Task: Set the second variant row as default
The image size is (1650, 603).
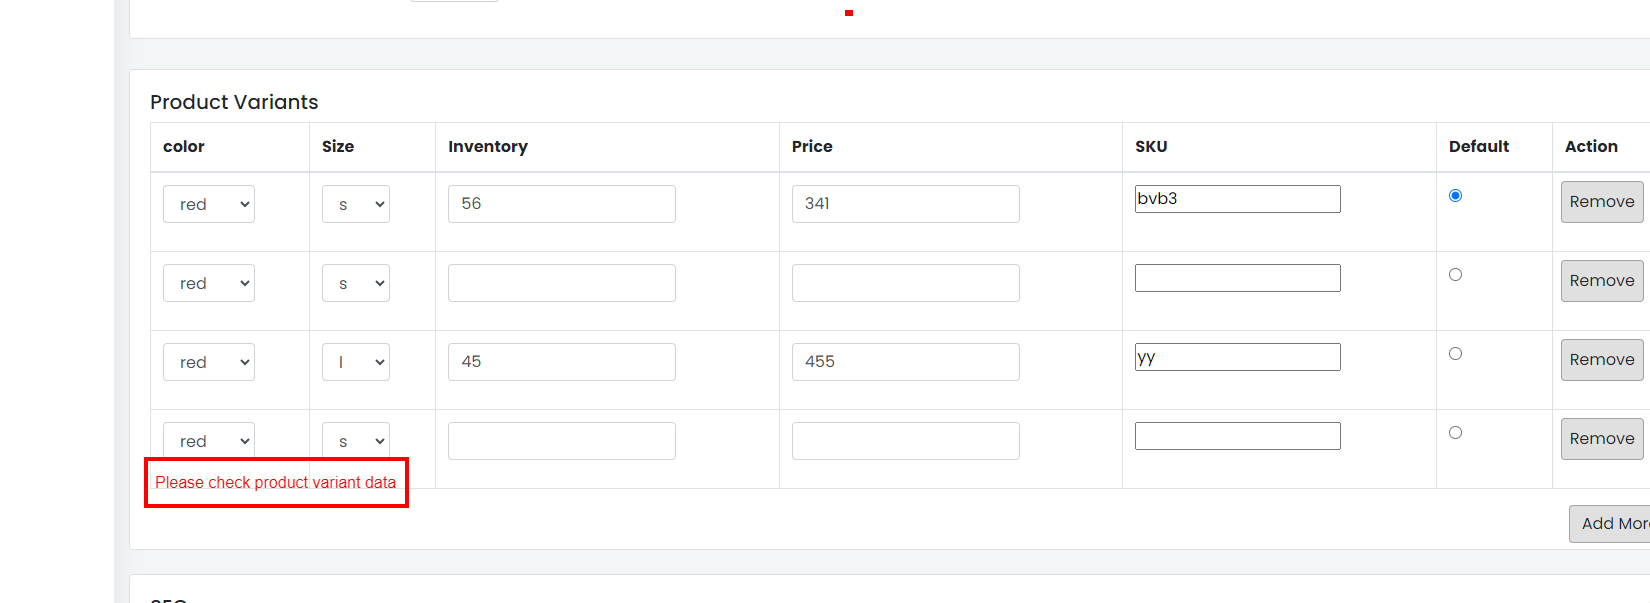Action: 1455,275
